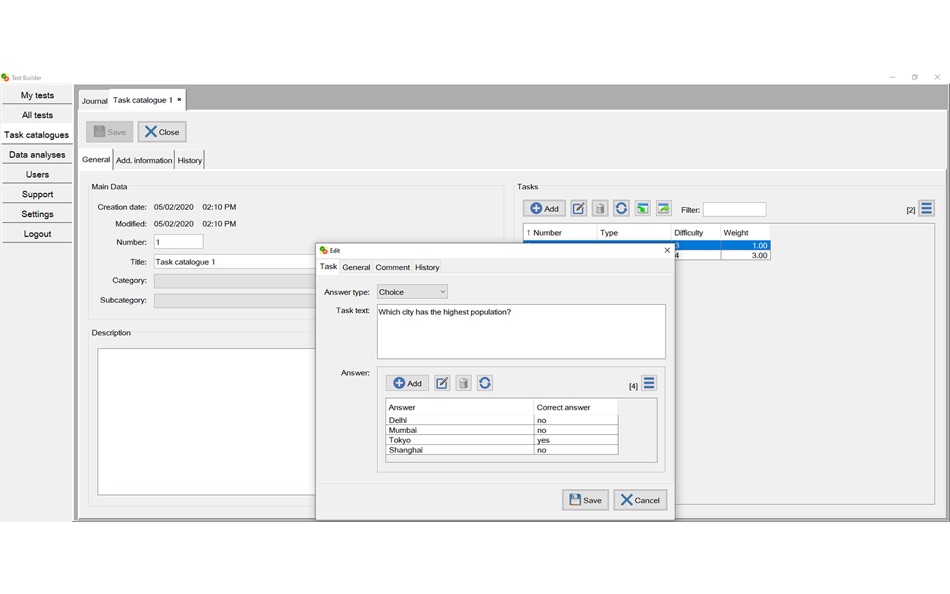Screen dimensions: 950x594
Task: Click the delete trash icon in Tasks toolbar
Action: (600, 209)
